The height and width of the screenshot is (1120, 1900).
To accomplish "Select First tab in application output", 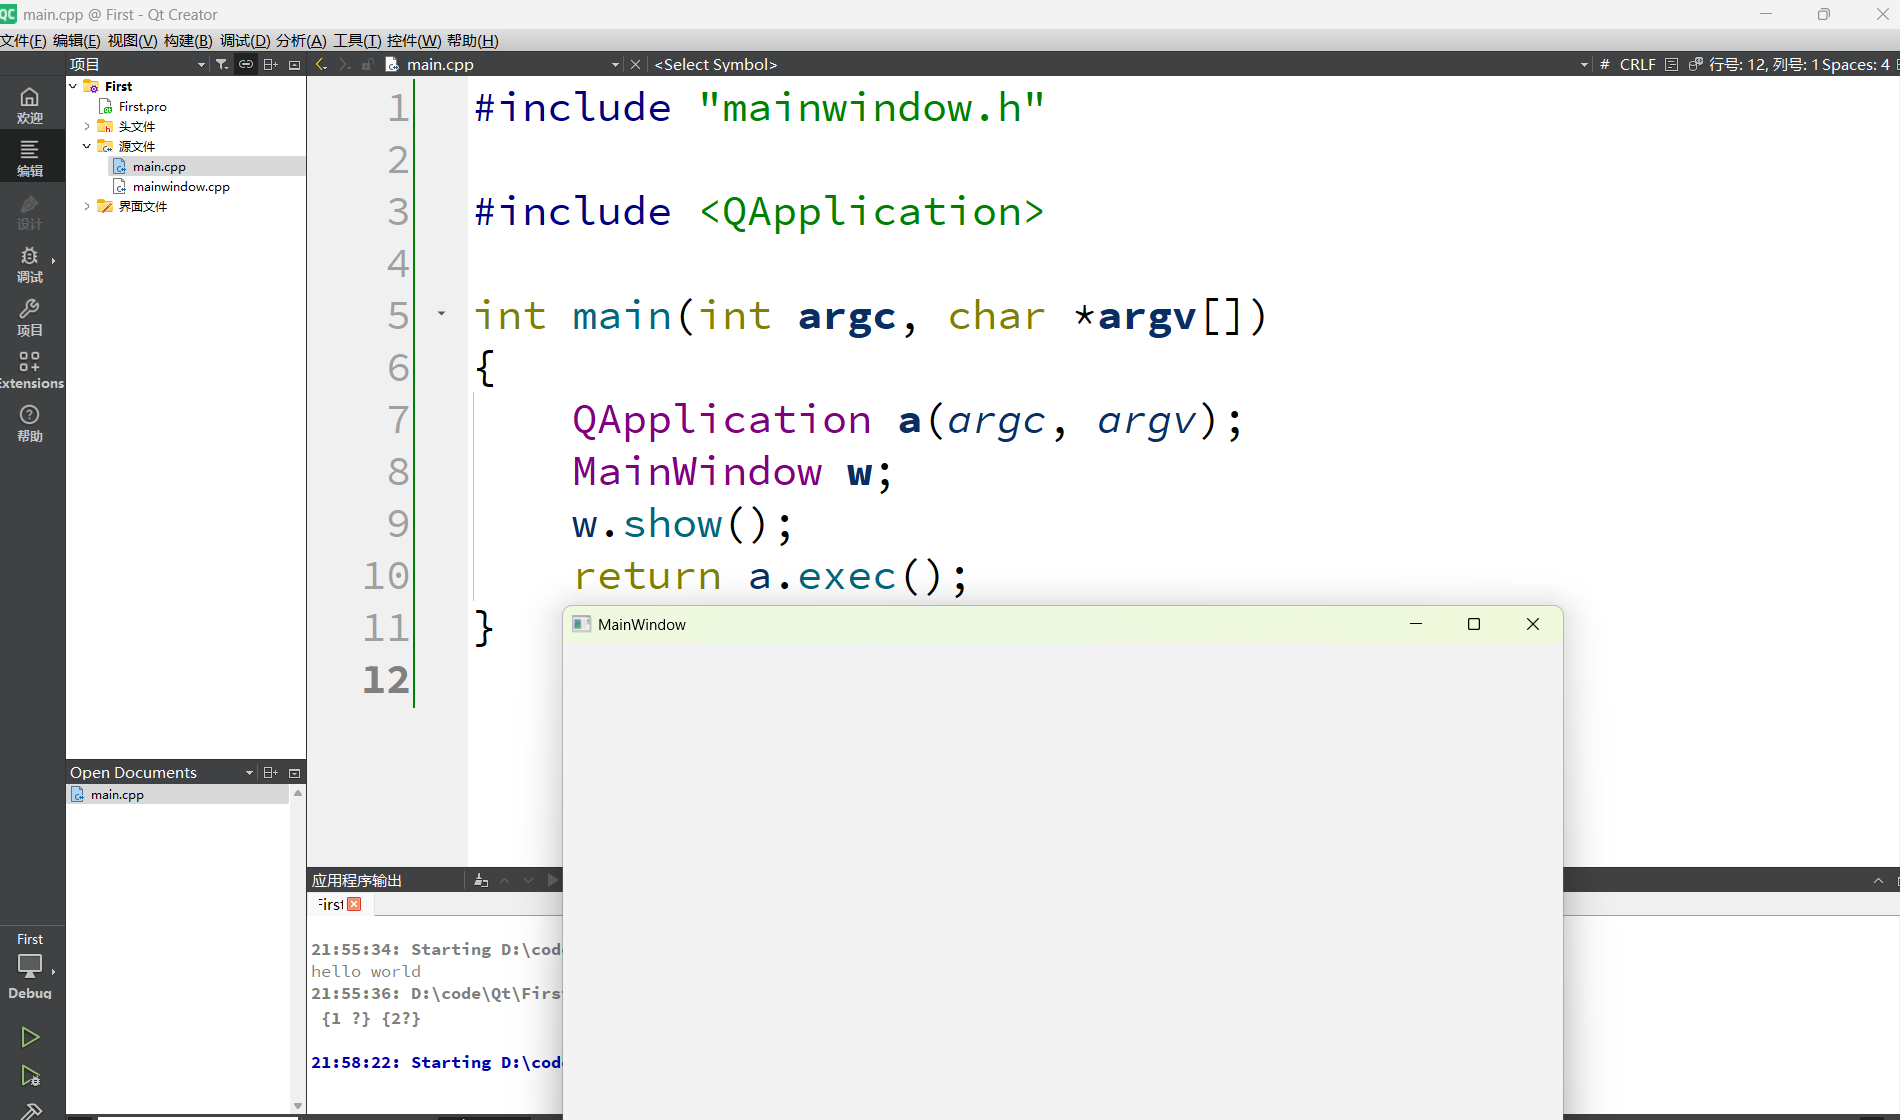I will tap(330, 904).
